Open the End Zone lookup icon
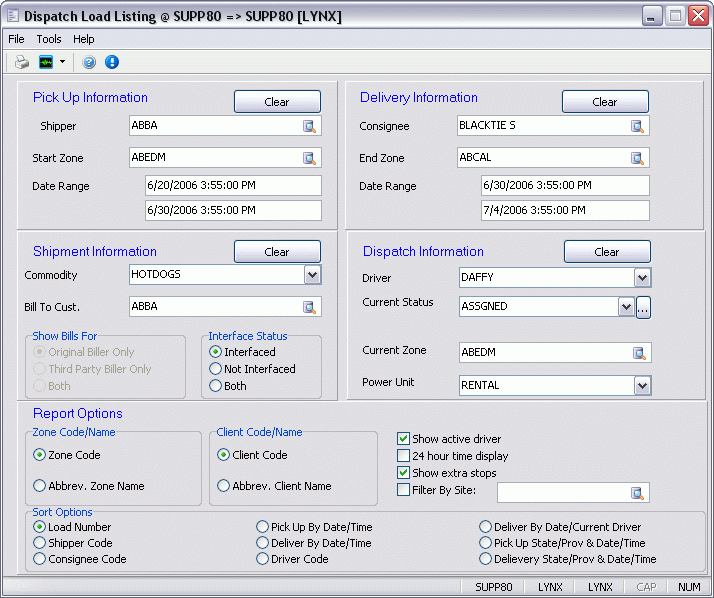The height and width of the screenshot is (598, 714). 637,158
